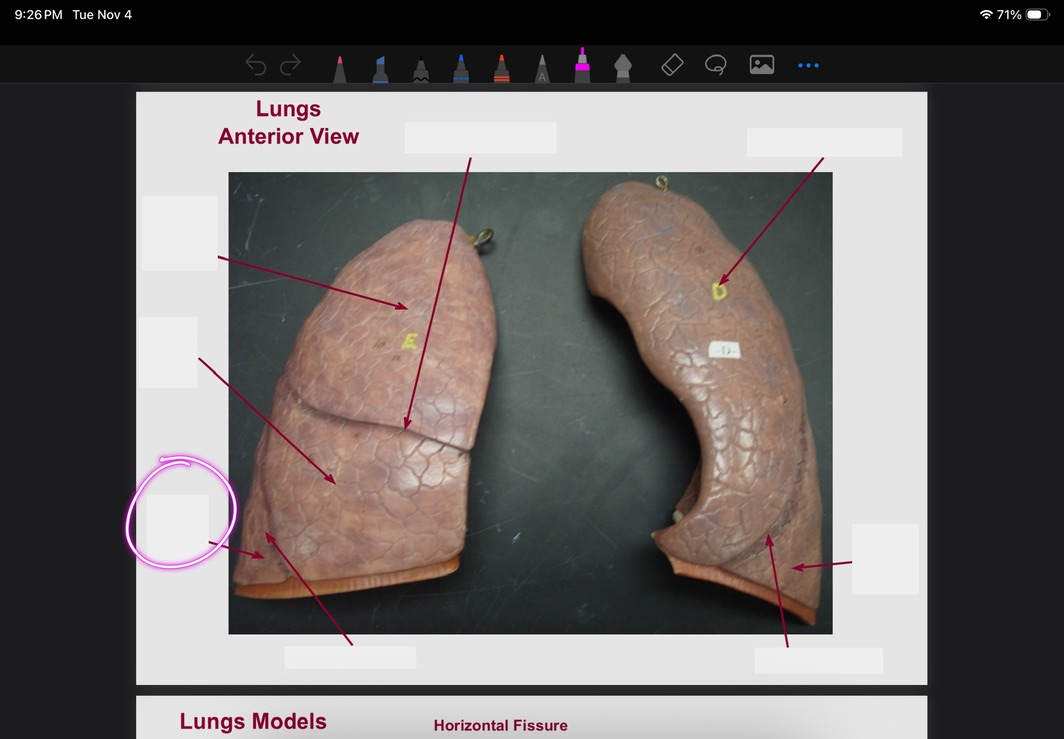Open the blue three-dot more menu

click(808, 66)
